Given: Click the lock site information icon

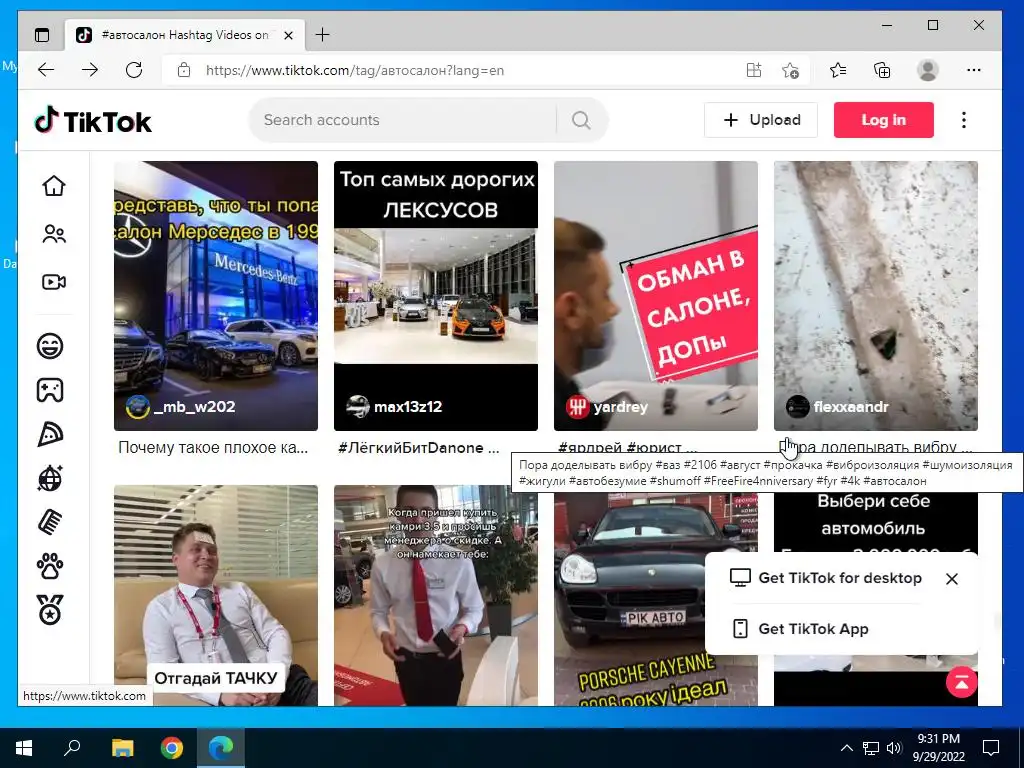Looking at the screenshot, I should pyautogui.click(x=184, y=70).
